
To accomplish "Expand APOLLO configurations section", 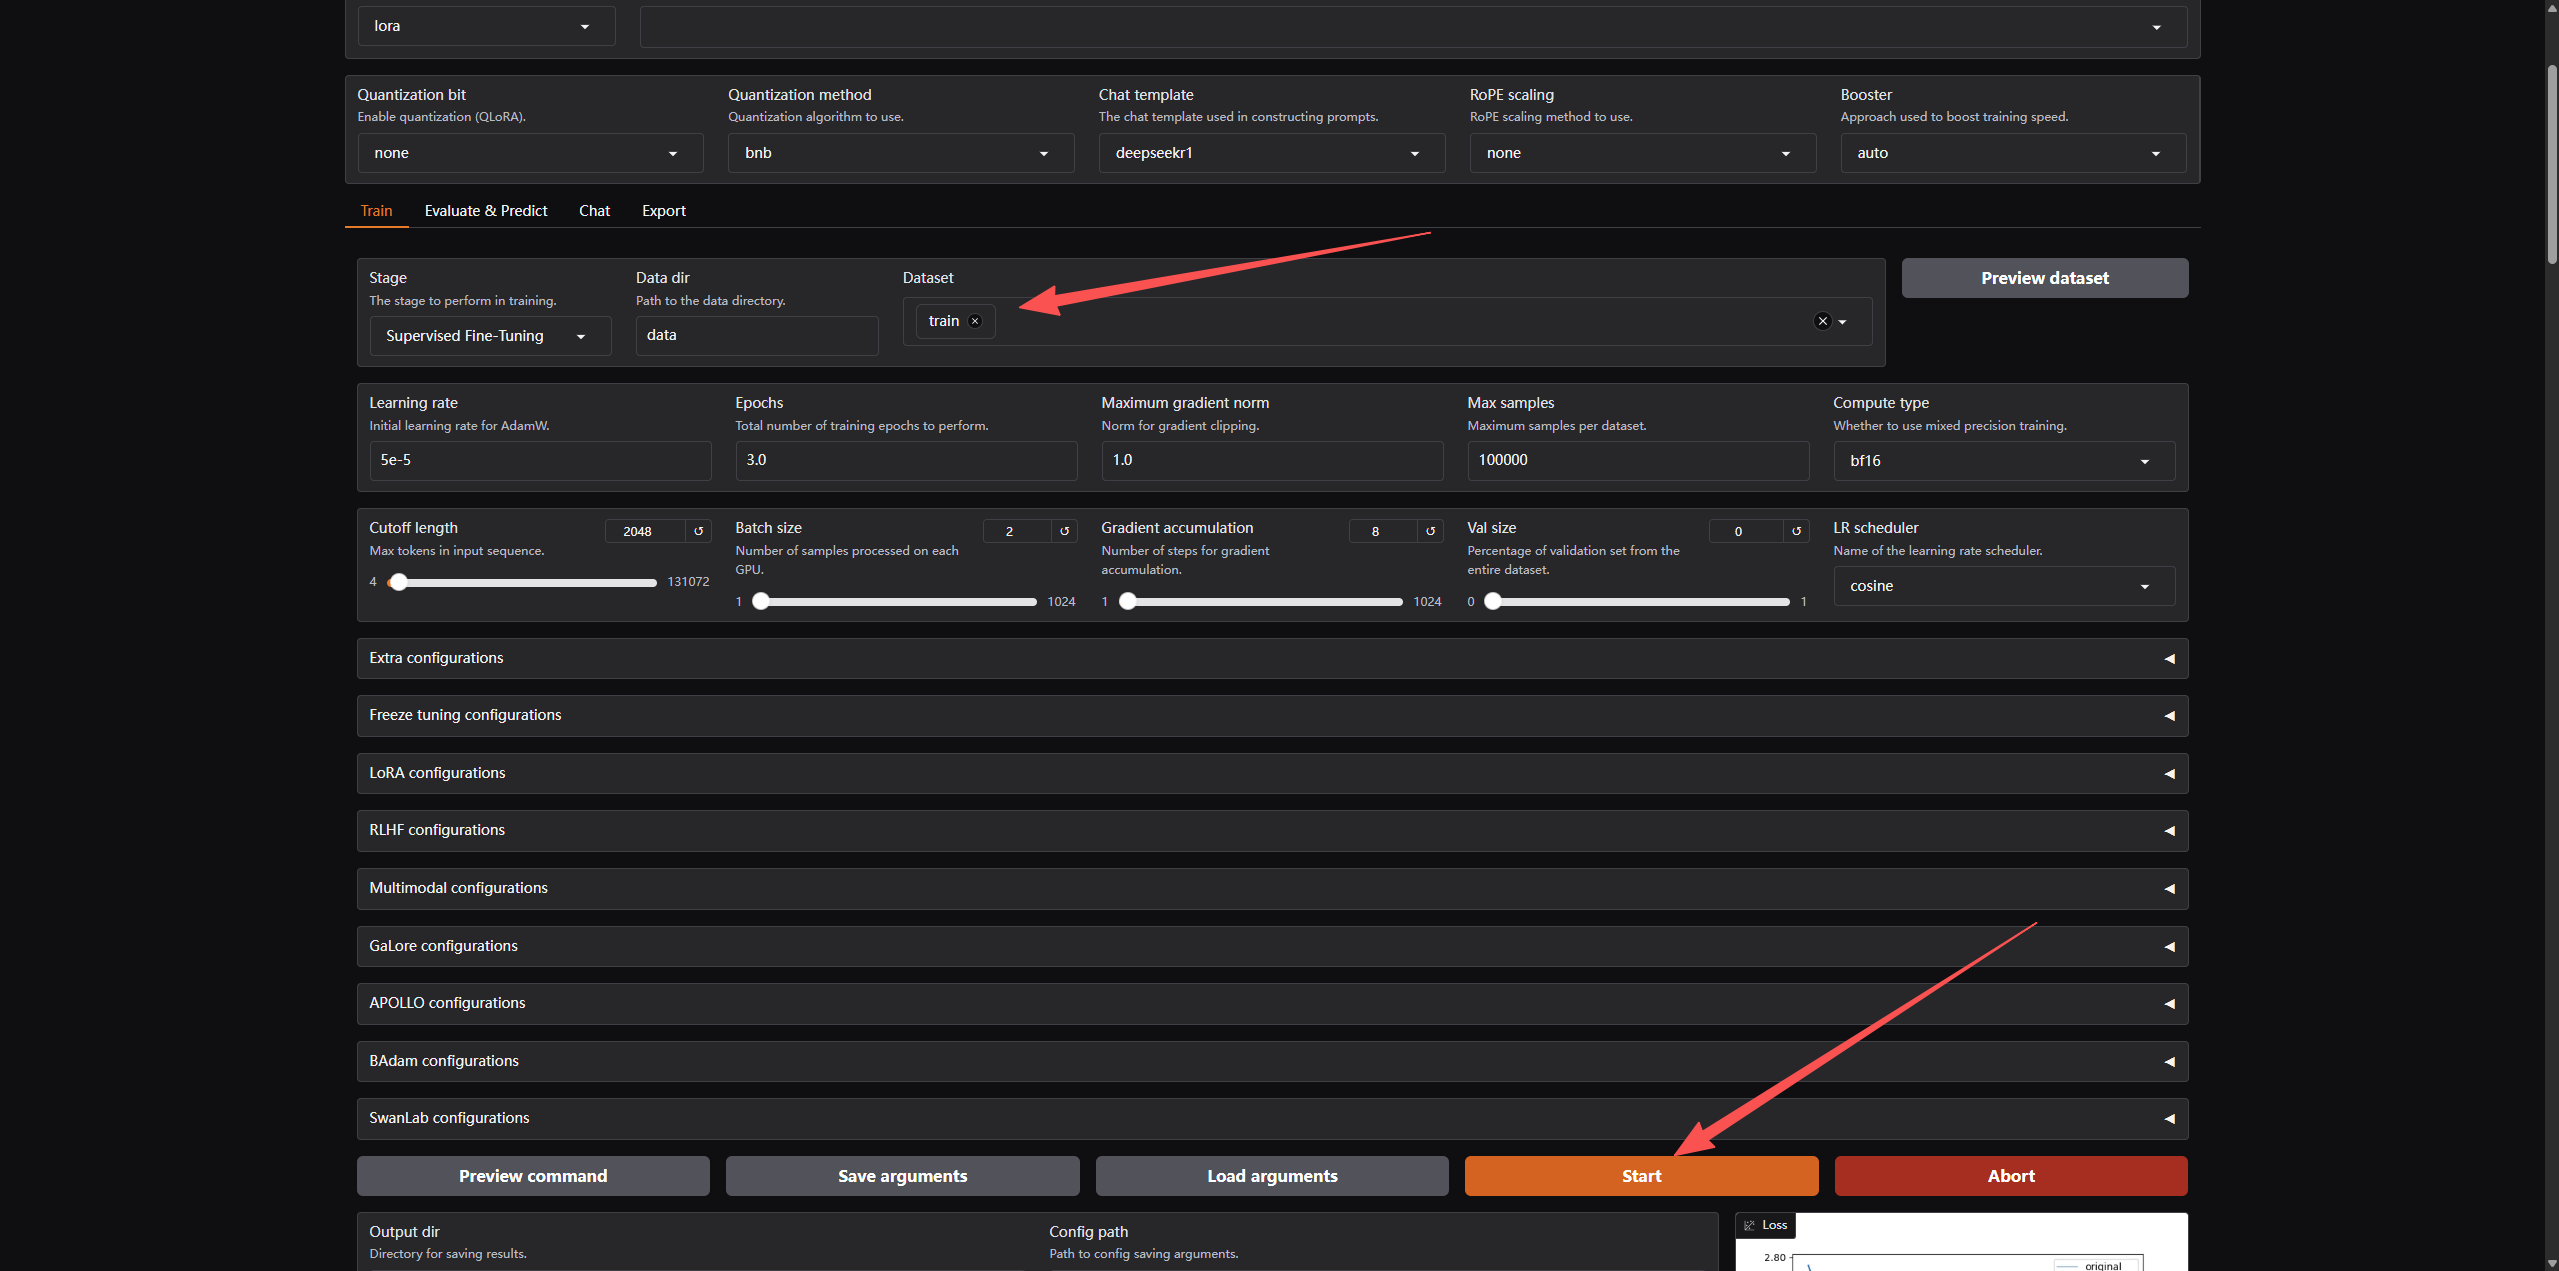I will (1272, 1003).
